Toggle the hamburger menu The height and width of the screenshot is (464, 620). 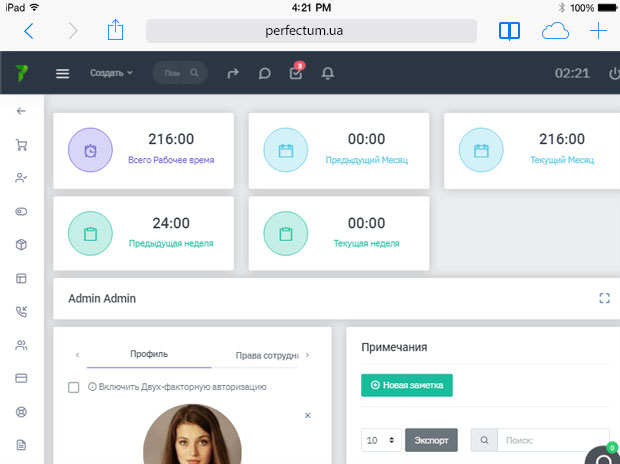(x=62, y=73)
